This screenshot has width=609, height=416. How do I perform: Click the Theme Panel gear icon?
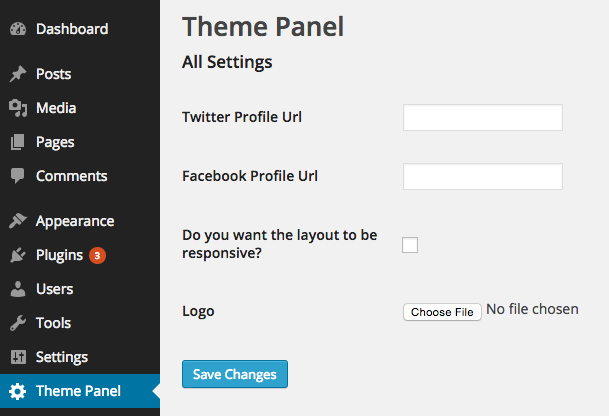pyautogui.click(x=17, y=391)
